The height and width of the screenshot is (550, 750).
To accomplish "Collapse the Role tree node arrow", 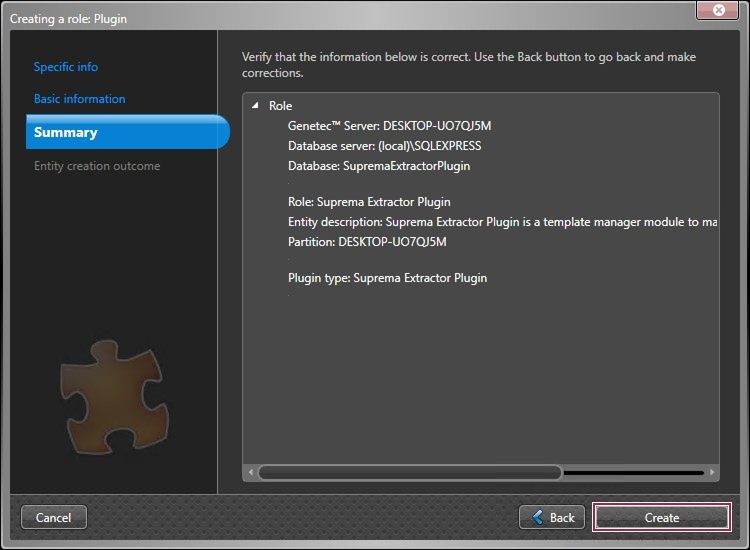I will point(255,105).
